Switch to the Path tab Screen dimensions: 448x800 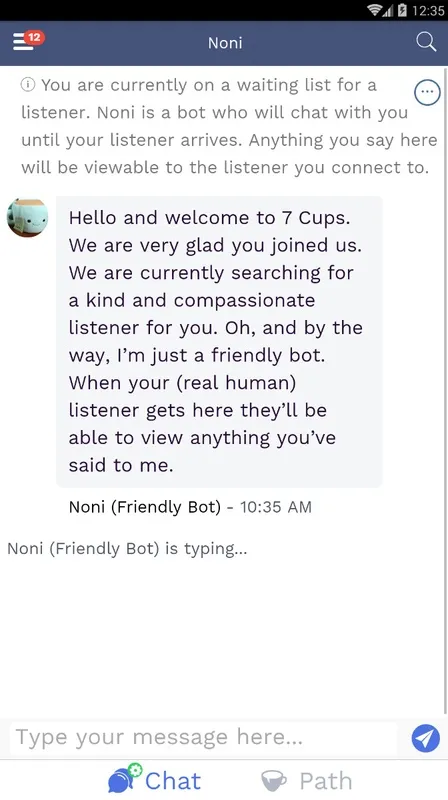point(306,781)
